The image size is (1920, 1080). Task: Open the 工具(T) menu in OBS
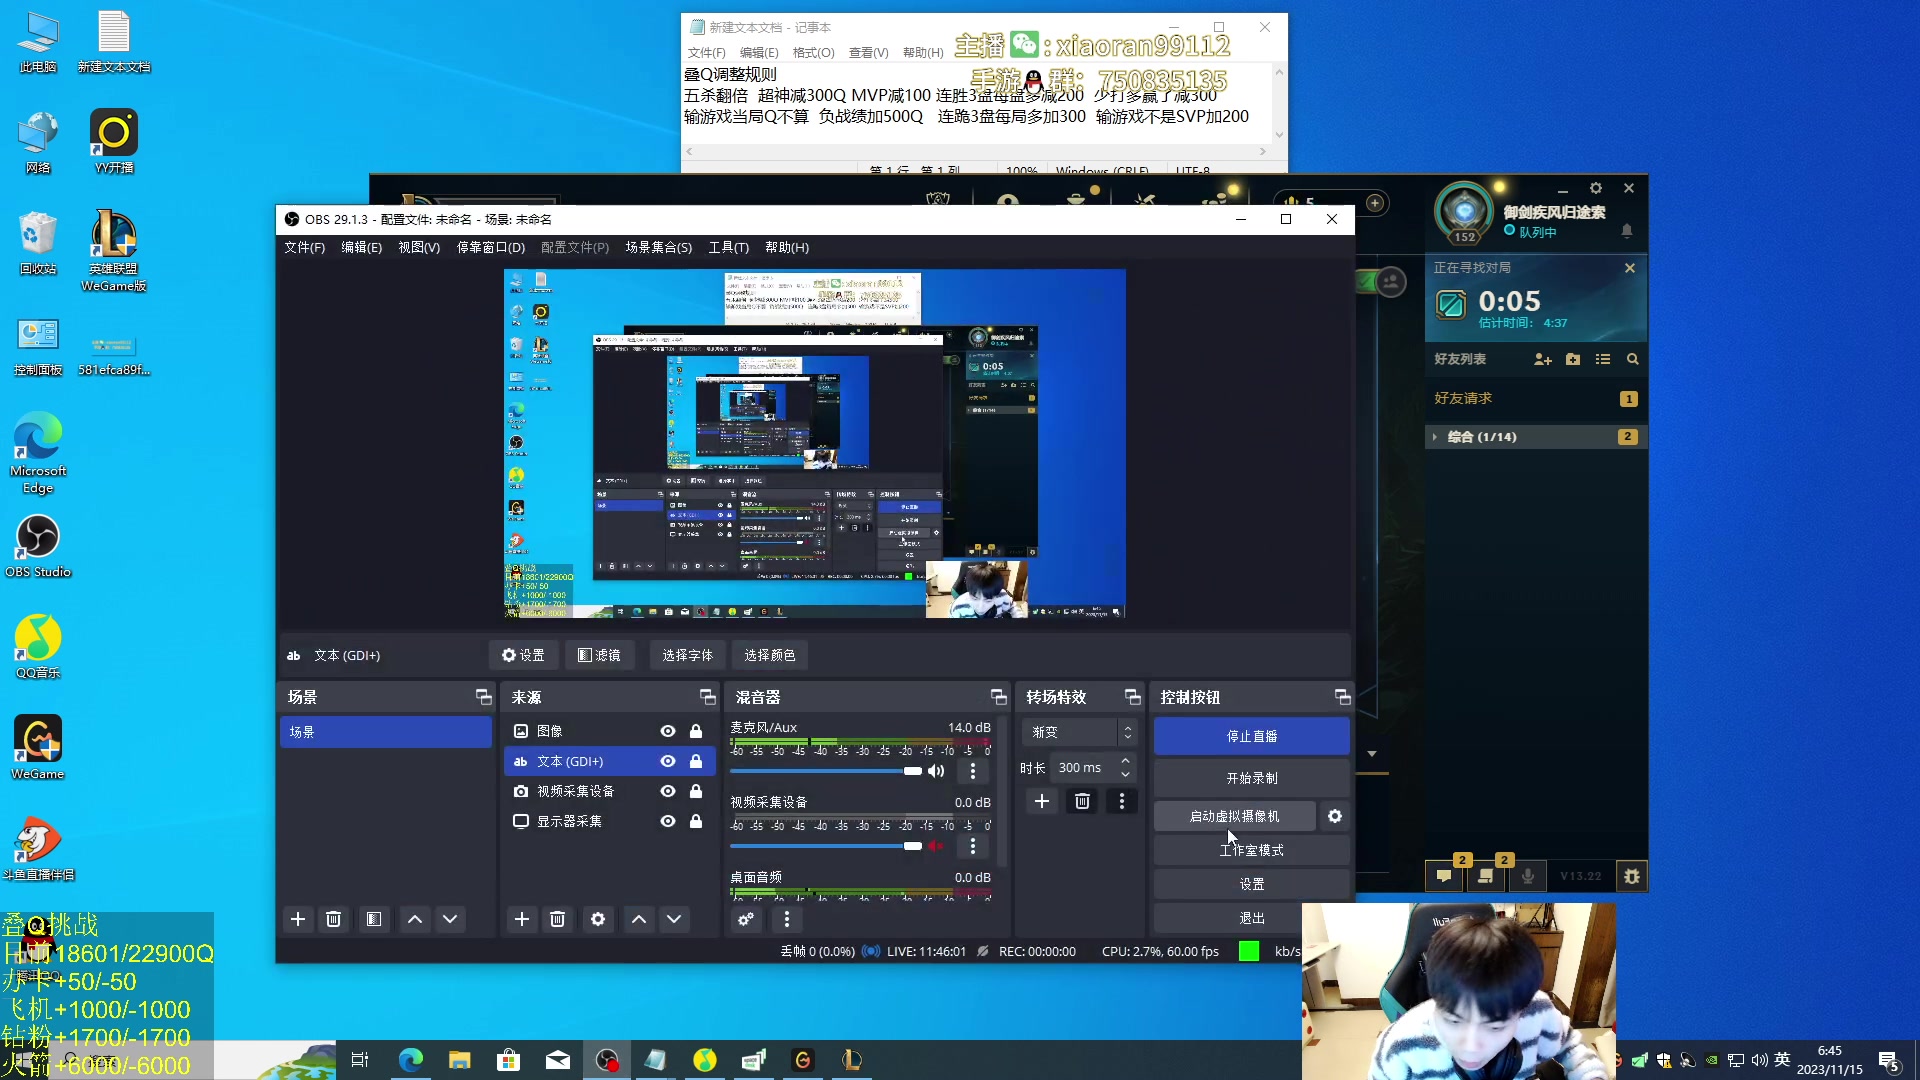point(729,247)
